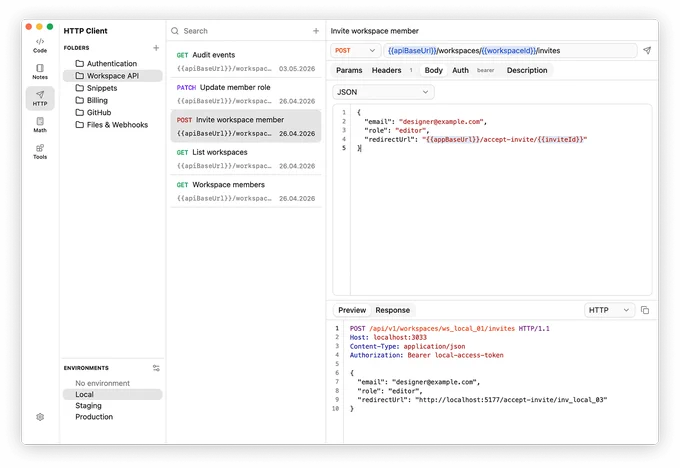The width and height of the screenshot is (680, 468).
Task: Switch to the Preview tab
Action: click(x=352, y=310)
